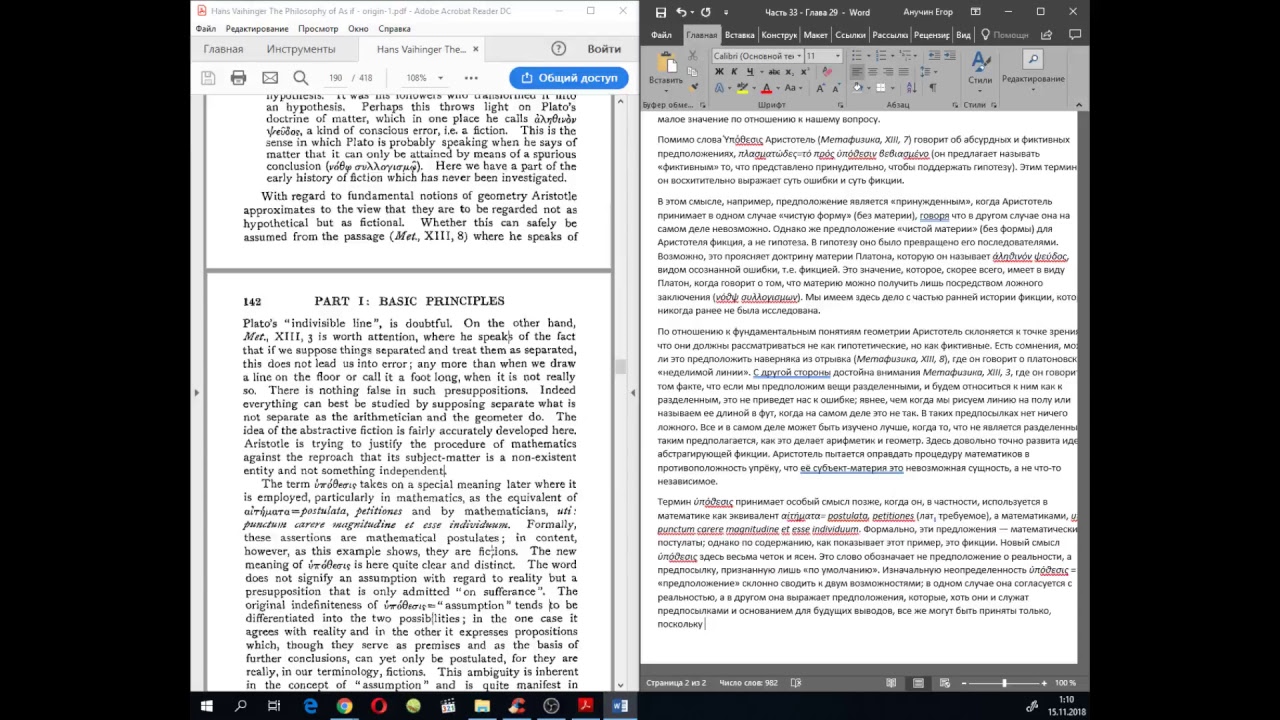Click Страница 2 из 2 status

(x=676, y=683)
